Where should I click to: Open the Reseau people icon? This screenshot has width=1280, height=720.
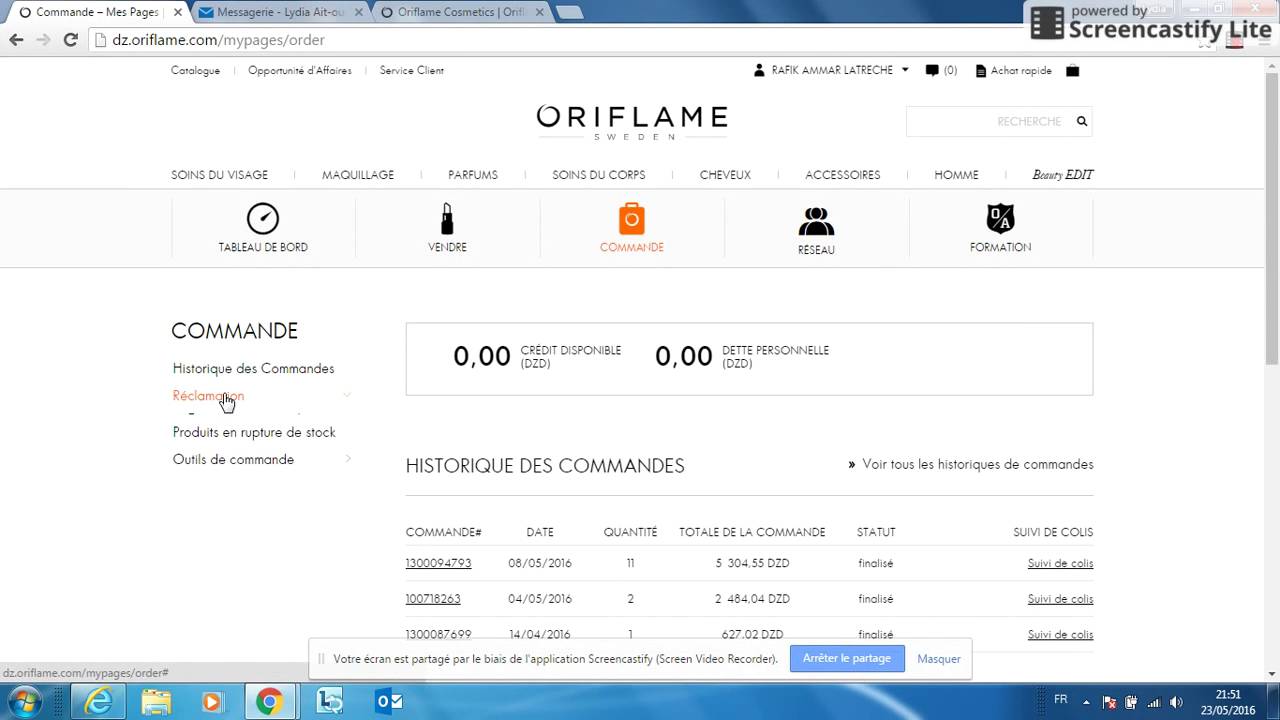tap(816, 221)
